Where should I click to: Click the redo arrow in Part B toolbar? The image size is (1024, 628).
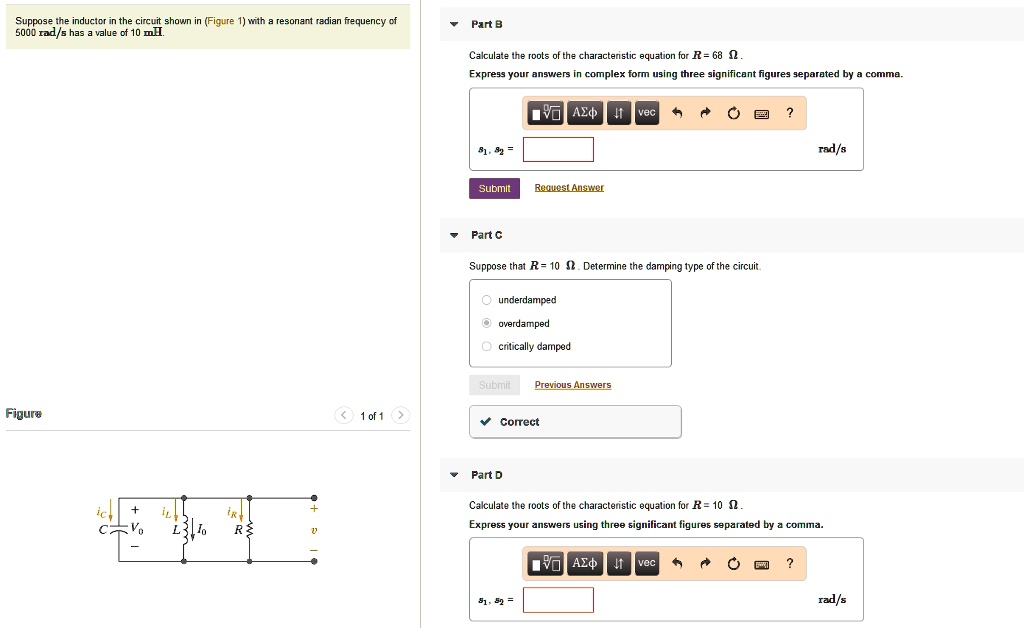(x=704, y=113)
